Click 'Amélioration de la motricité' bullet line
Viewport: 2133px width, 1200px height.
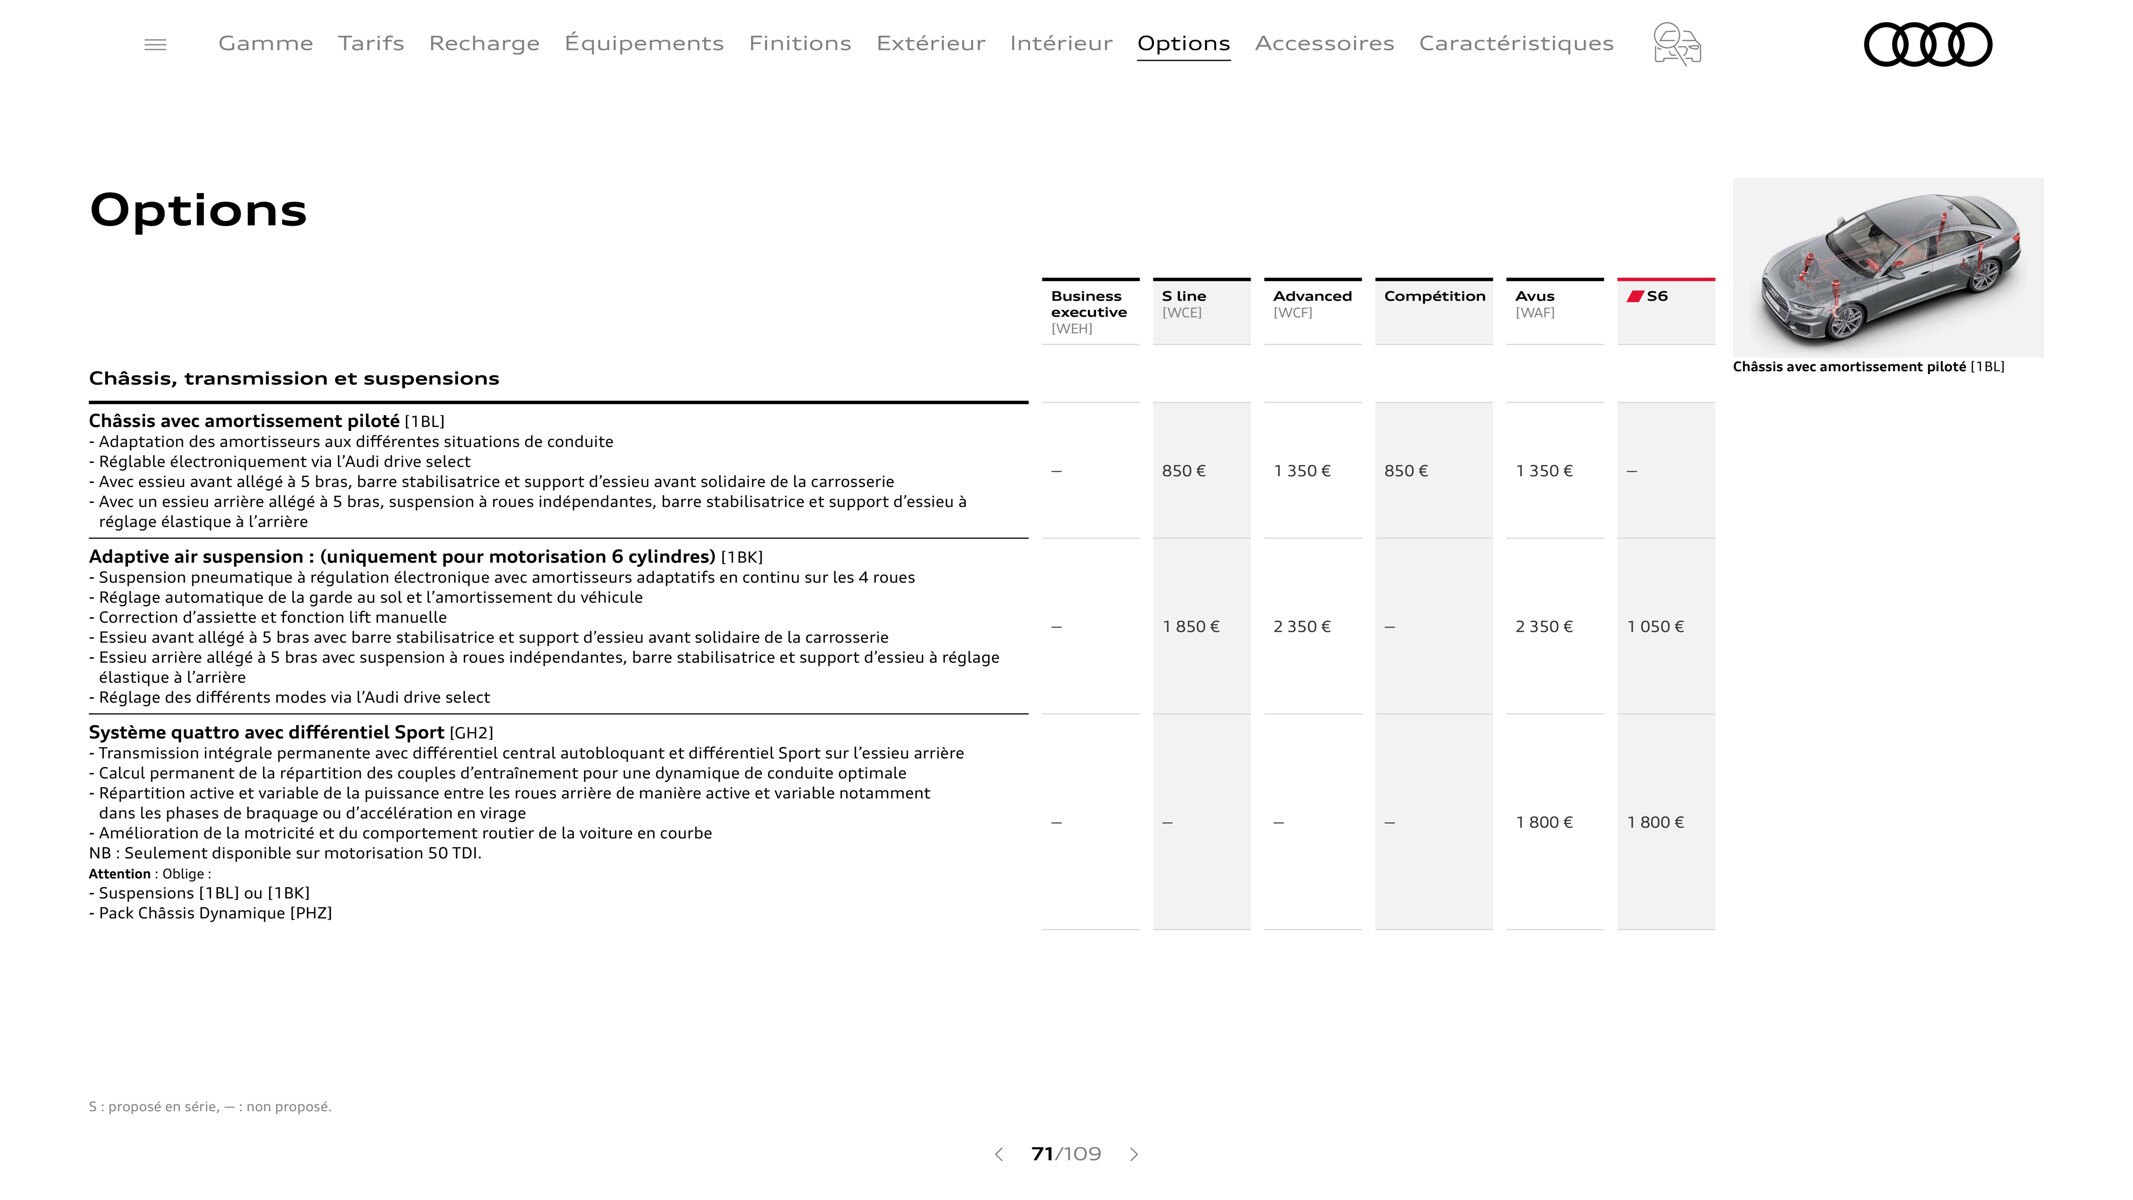400,833
